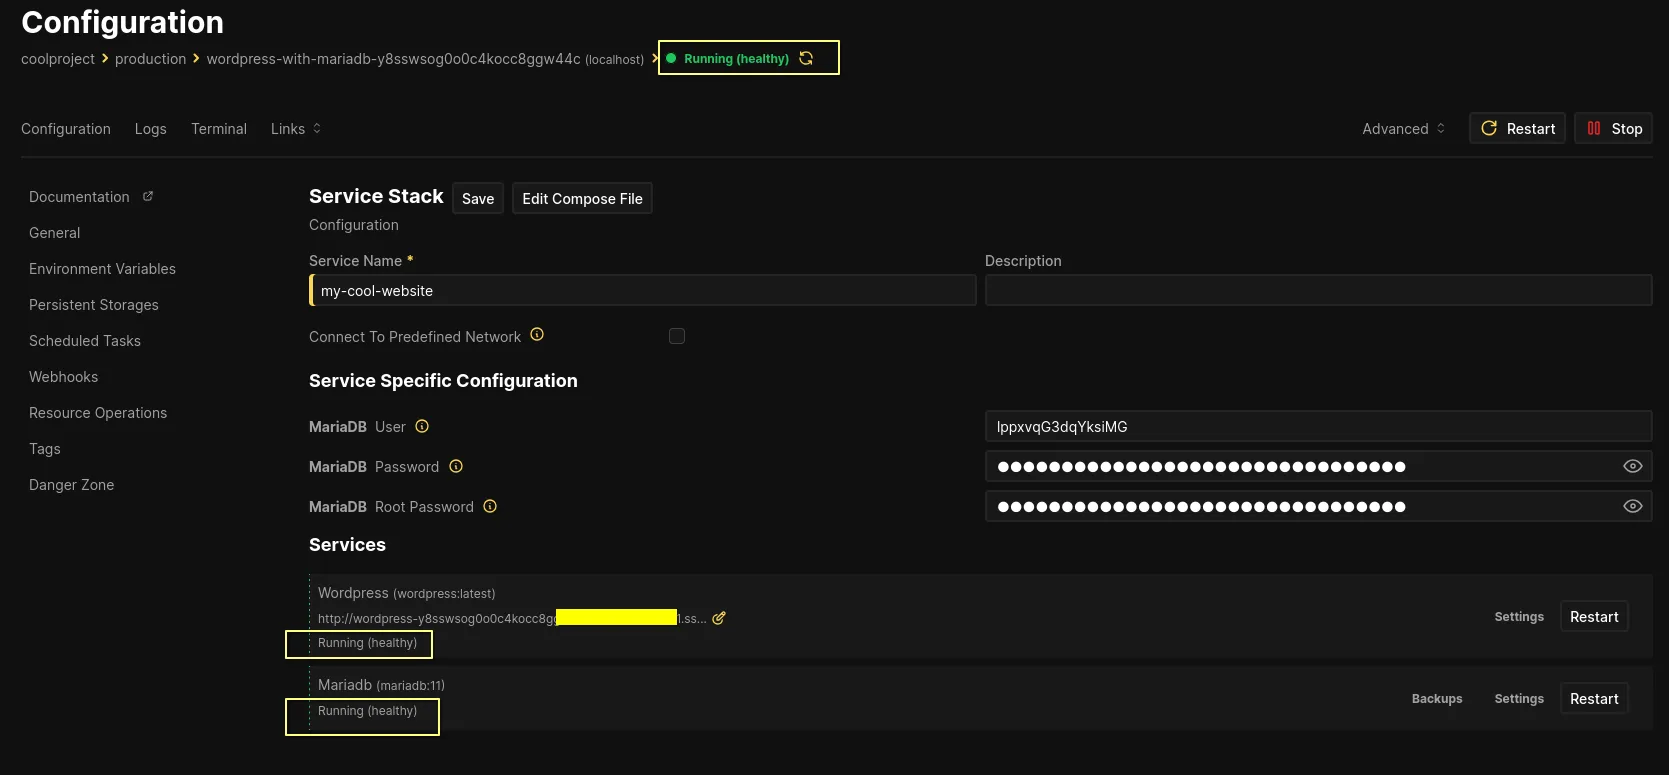Stop the service with the Stop button
The image size is (1669, 775).
1613,129
